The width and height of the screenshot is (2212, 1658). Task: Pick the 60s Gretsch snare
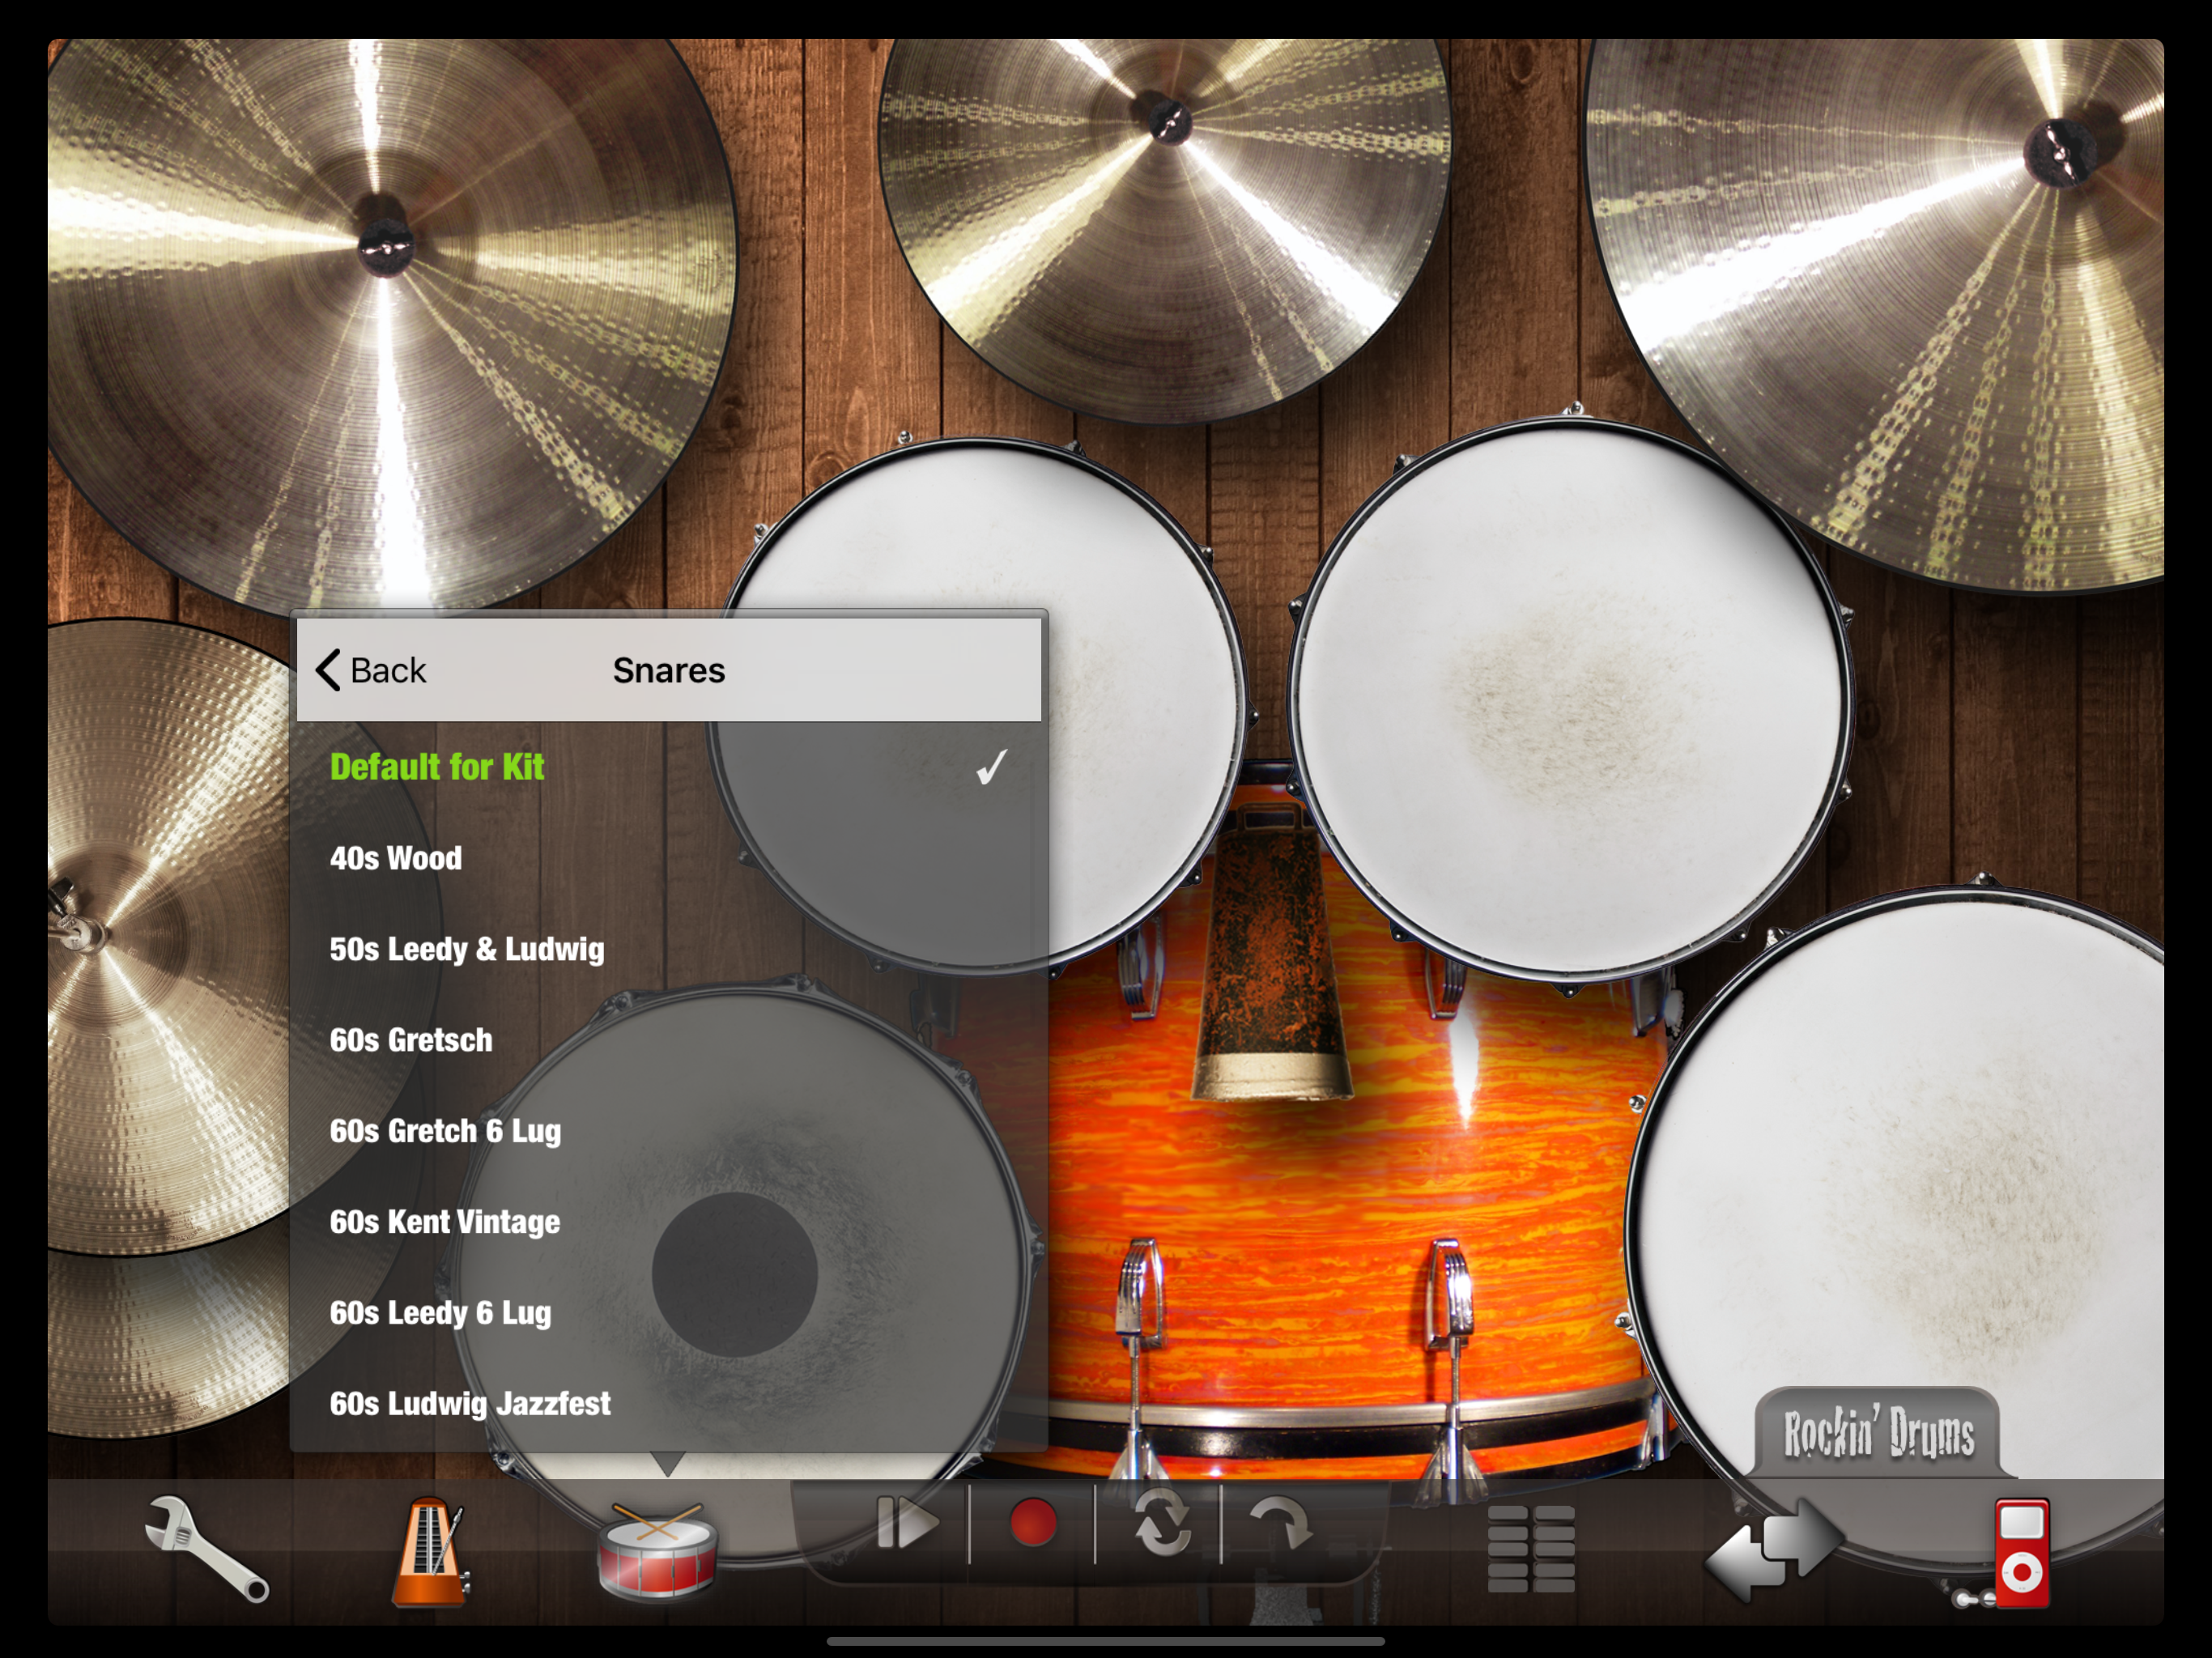(x=411, y=1040)
